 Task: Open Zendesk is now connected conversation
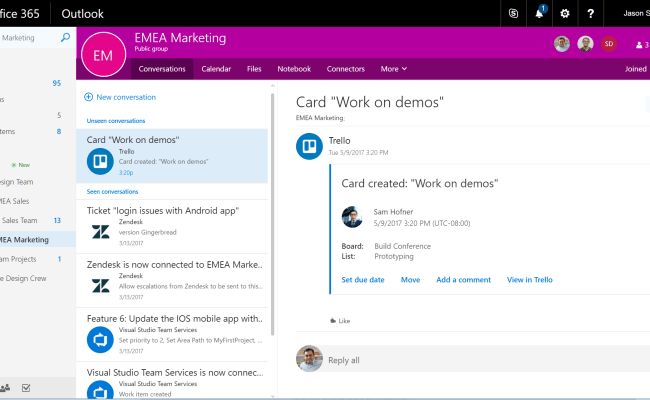click(x=172, y=281)
